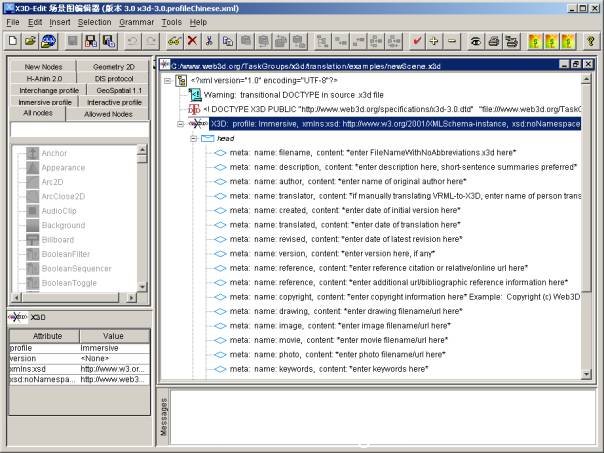The width and height of the screenshot is (604, 453).
Task: Click the yellow question mark Help icon
Action: click(x=591, y=41)
